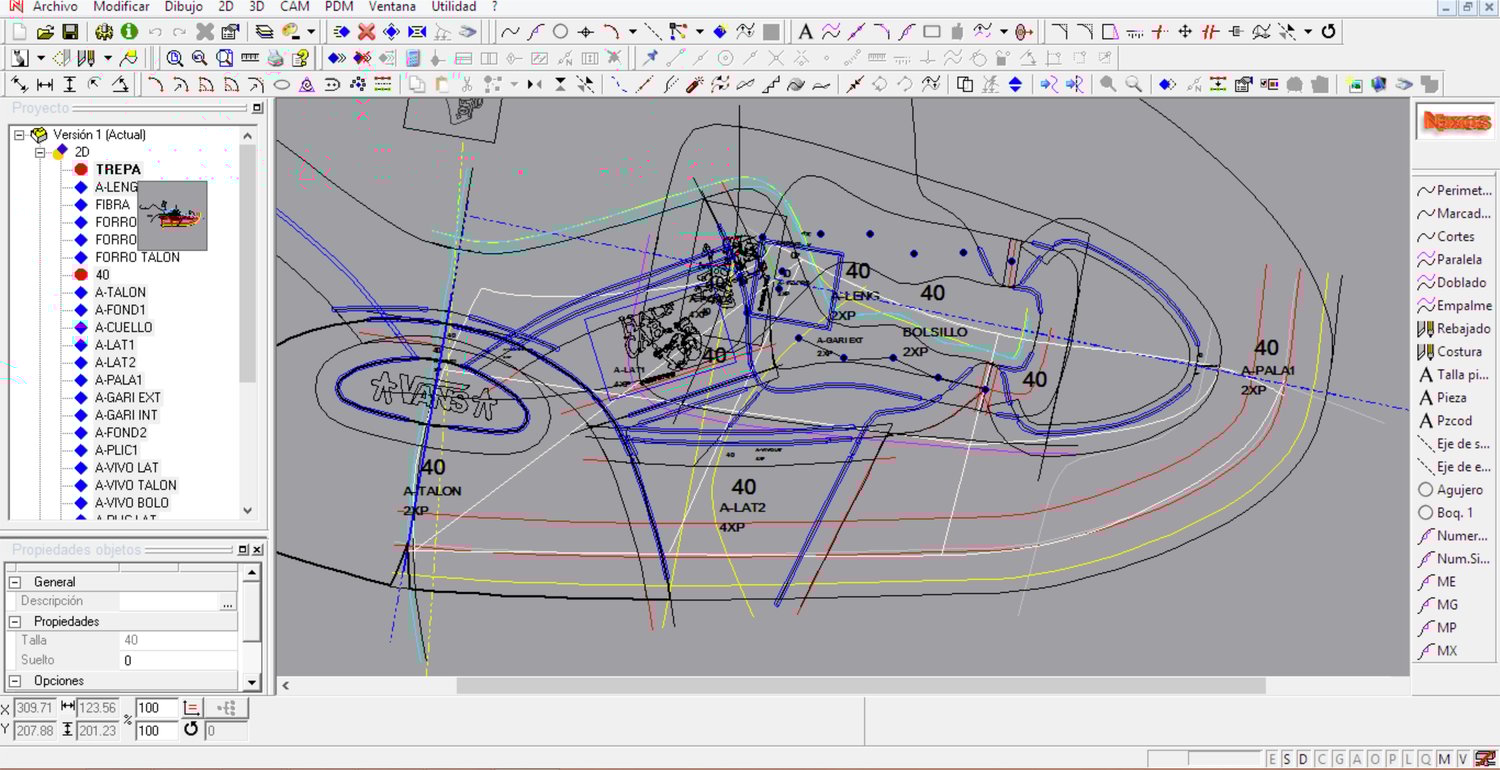
Task: Click the rotation icon next to angle field
Action: 191,730
